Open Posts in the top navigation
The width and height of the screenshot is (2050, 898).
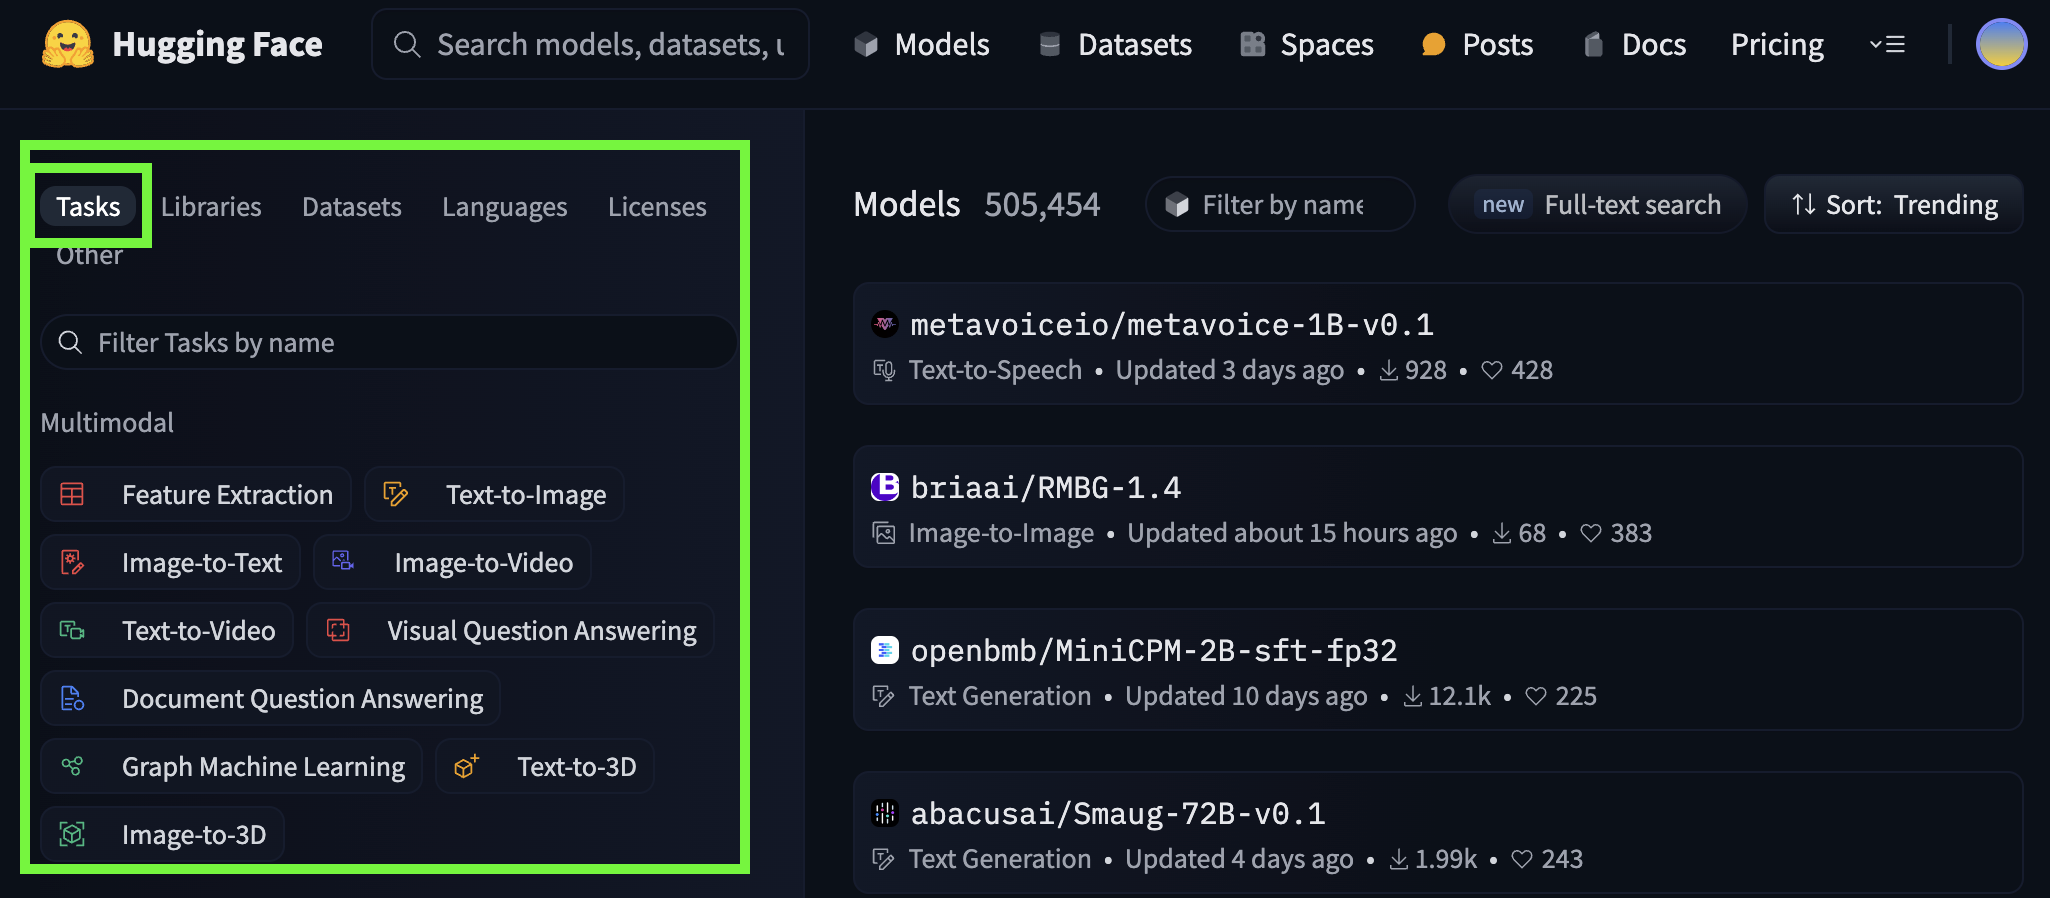(1477, 44)
